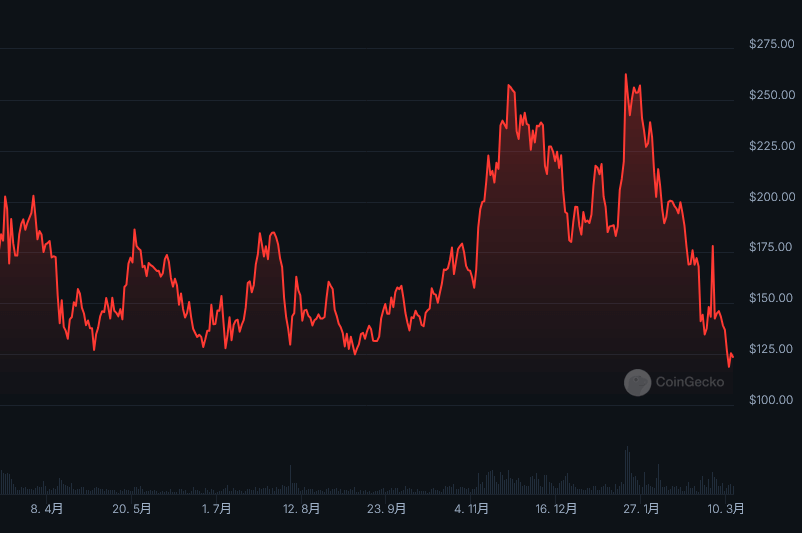This screenshot has height=533, width=802.
Task: Select the 10. 3月 date label
Action: [726, 509]
